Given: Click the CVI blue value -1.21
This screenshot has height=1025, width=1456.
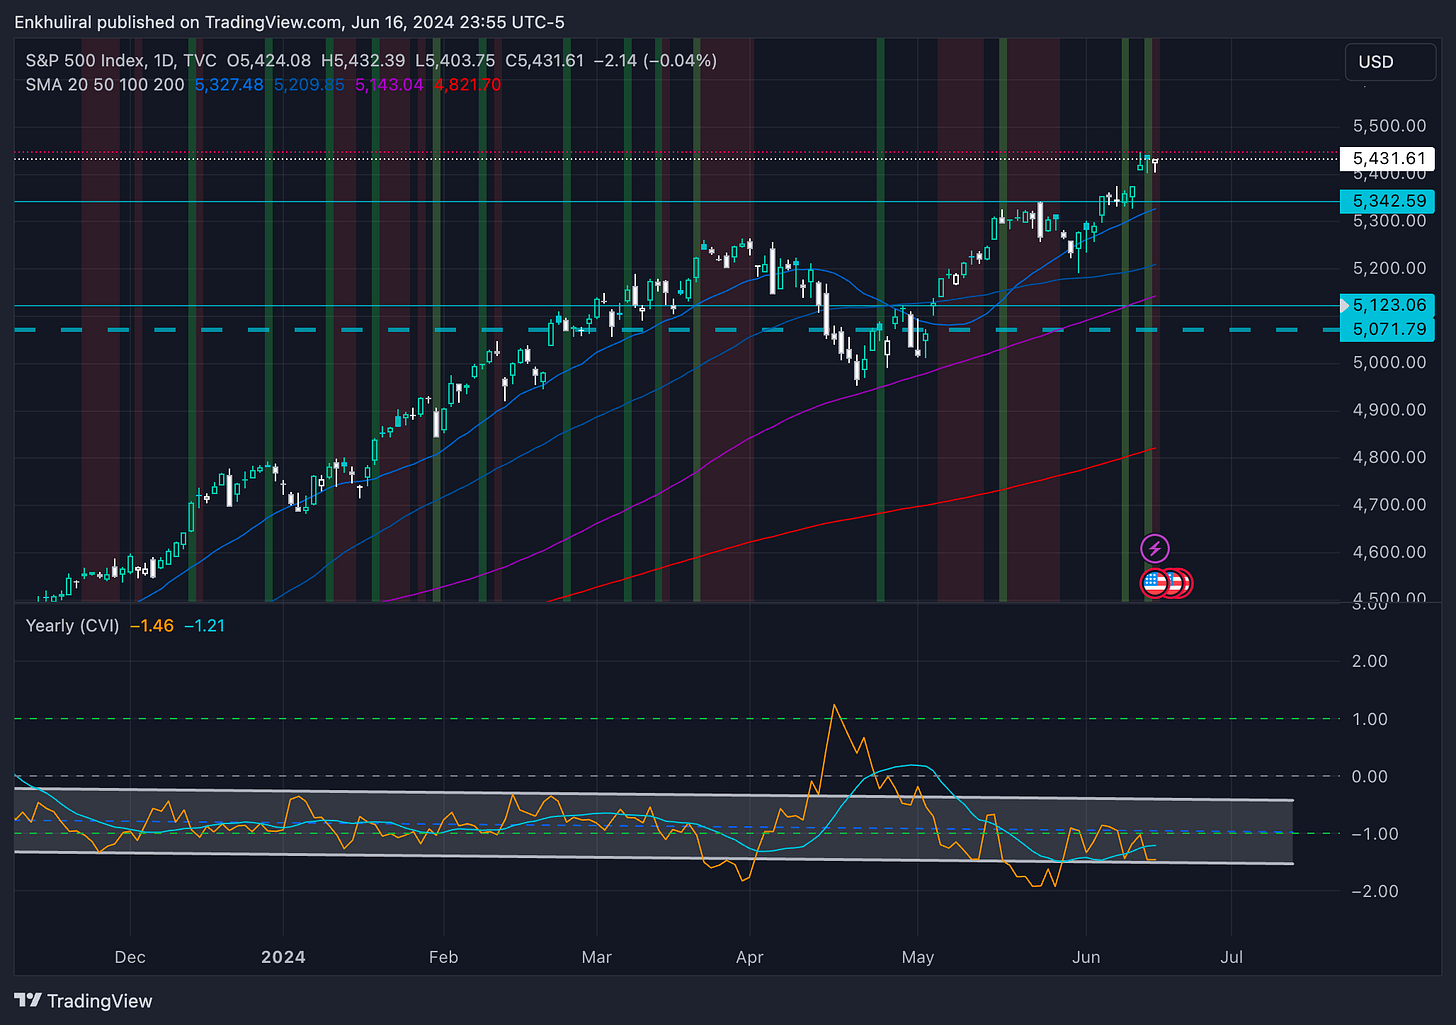Looking at the screenshot, I should [205, 626].
